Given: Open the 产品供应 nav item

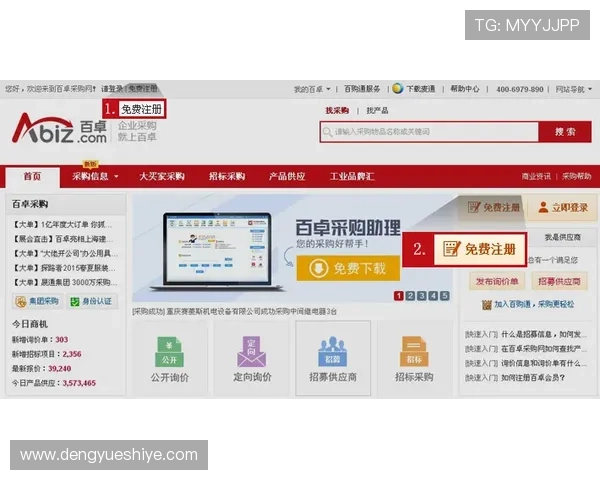Looking at the screenshot, I should 287,176.
